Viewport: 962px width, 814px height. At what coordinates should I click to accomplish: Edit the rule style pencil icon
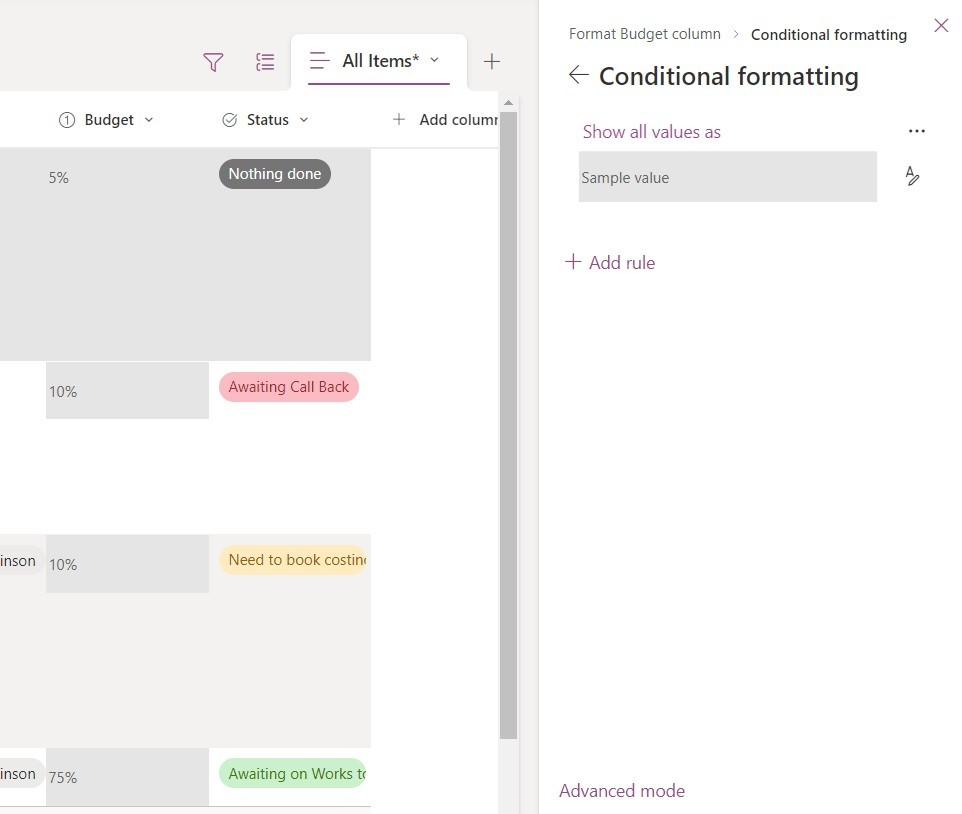point(912,175)
